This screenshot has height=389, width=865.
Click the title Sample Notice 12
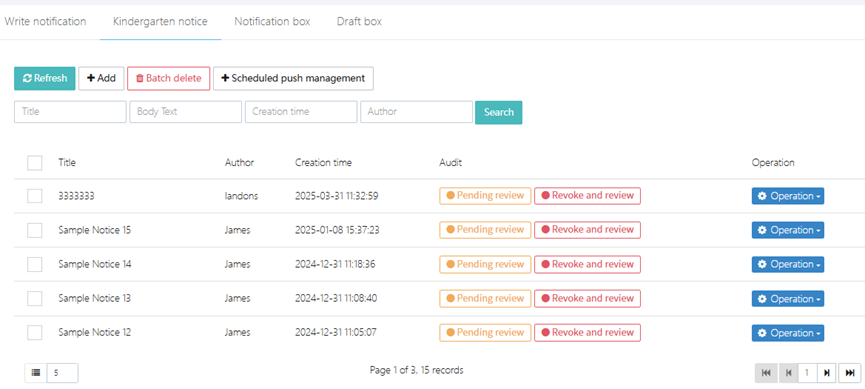click(95, 333)
